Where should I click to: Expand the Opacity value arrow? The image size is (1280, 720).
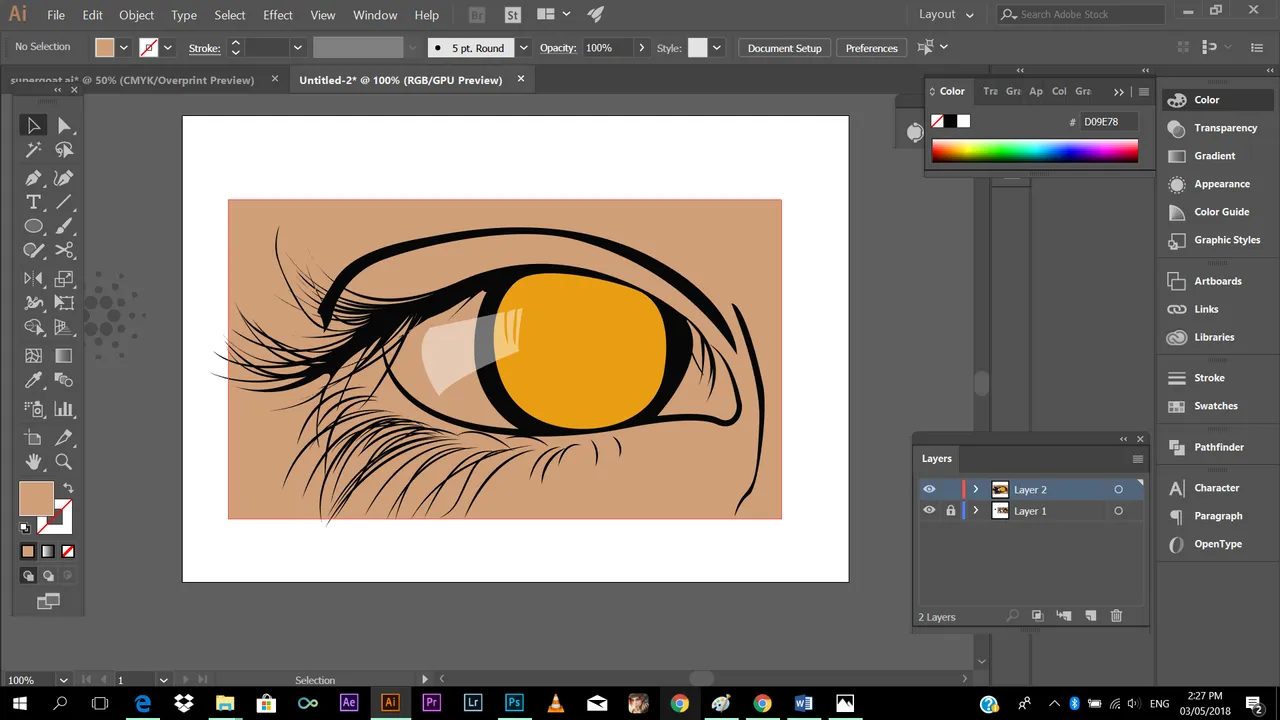(641, 48)
